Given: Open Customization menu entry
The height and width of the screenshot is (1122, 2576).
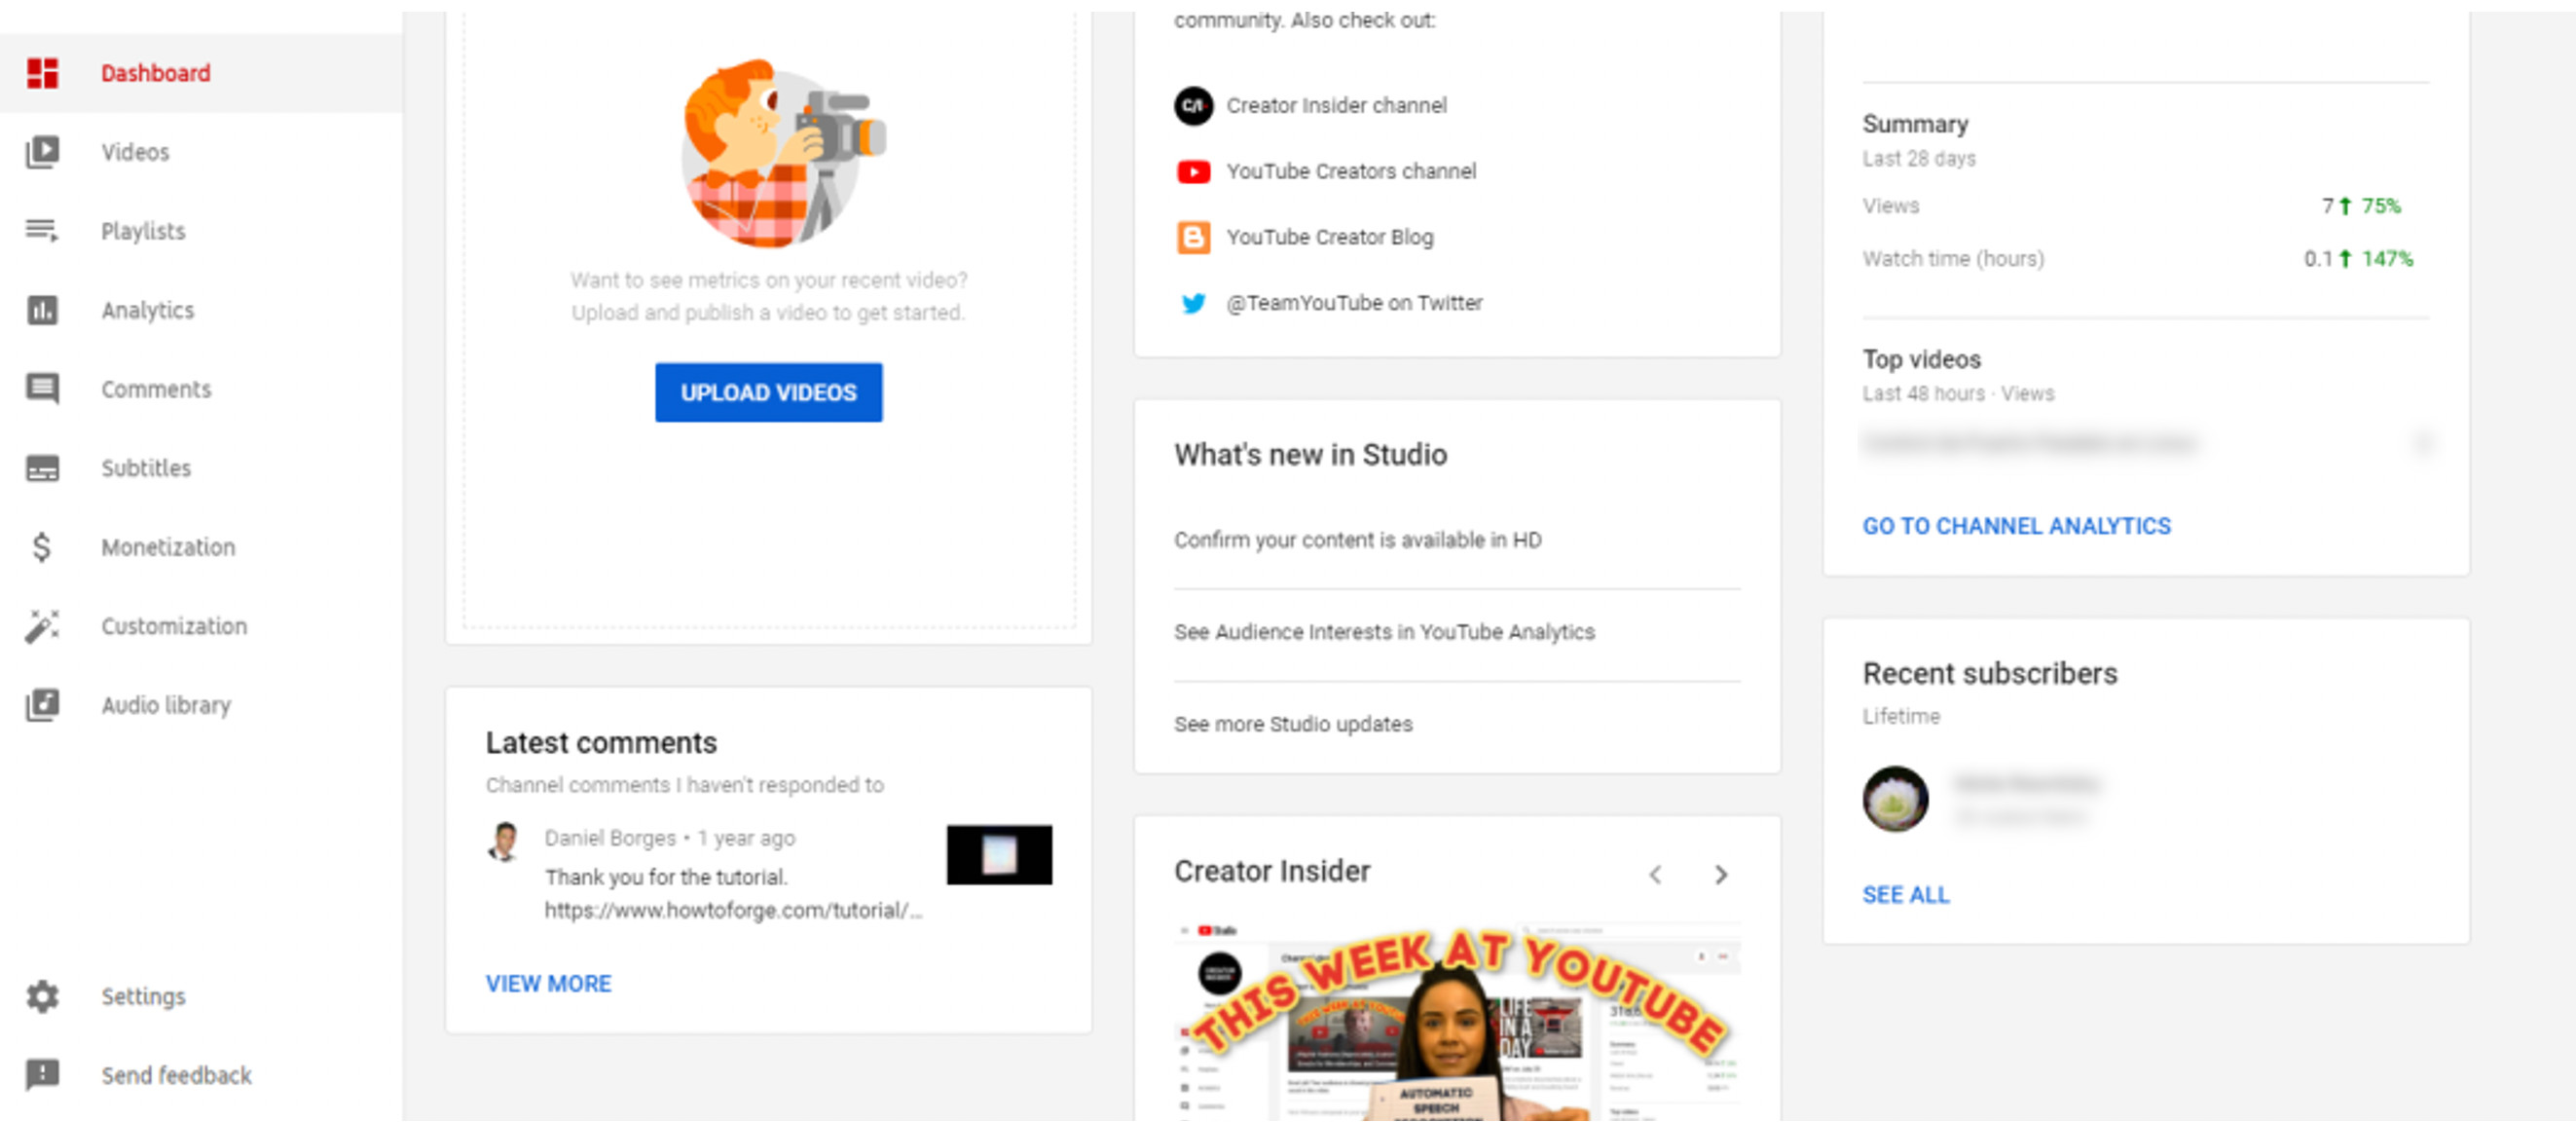Looking at the screenshot, I should (x=174, y=626).
